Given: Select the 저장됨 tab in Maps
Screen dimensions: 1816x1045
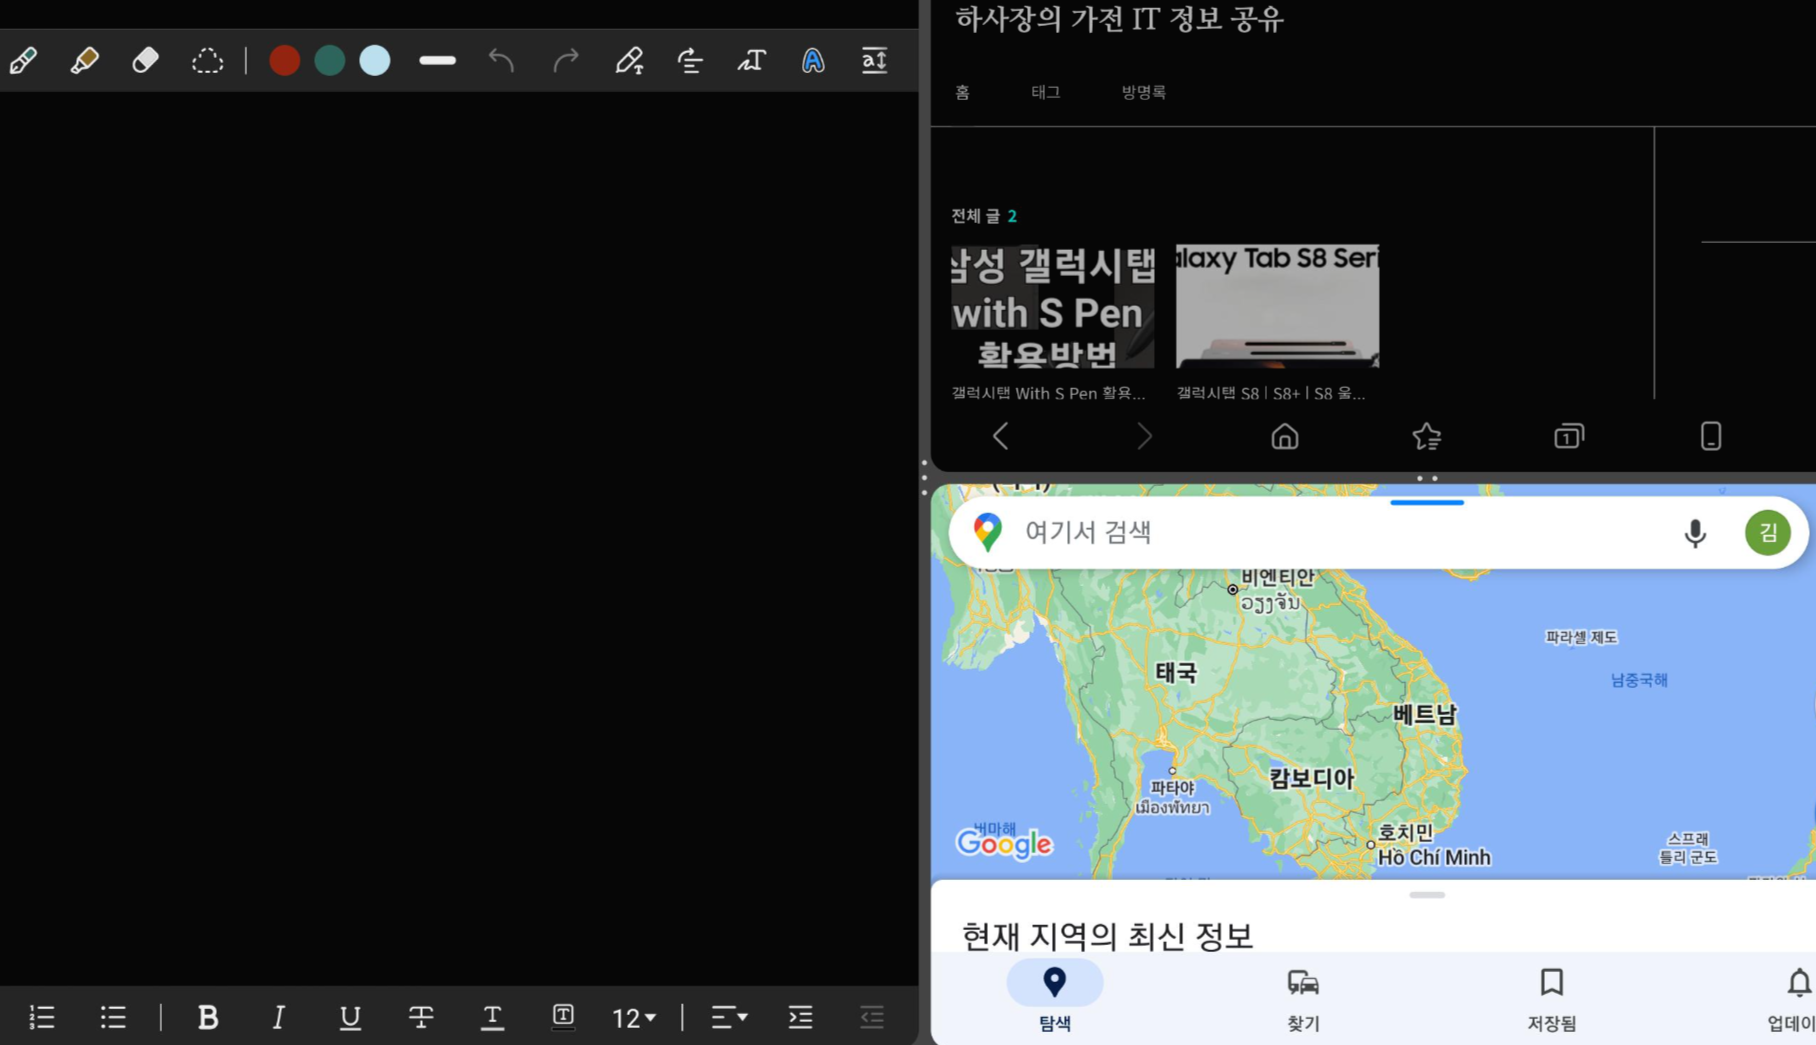Looking at the screenshot, I should [1551, 998].
